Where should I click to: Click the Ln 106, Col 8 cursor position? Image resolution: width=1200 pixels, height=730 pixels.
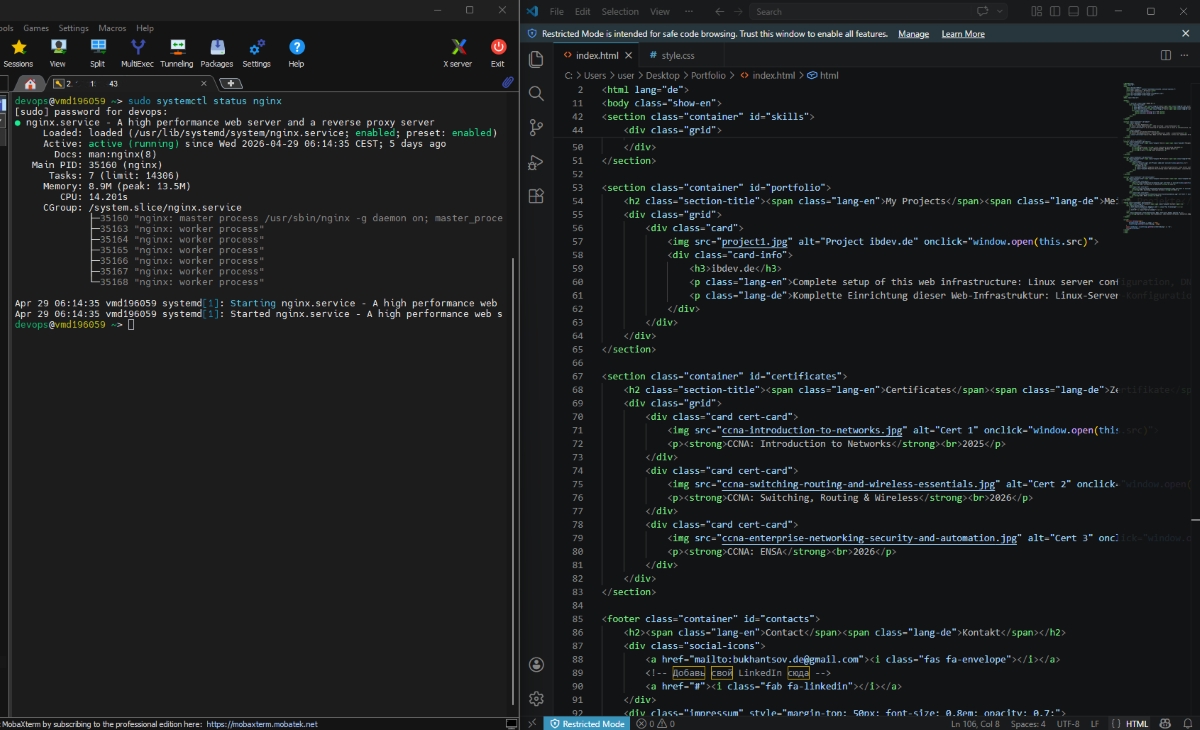pos(973,723)
